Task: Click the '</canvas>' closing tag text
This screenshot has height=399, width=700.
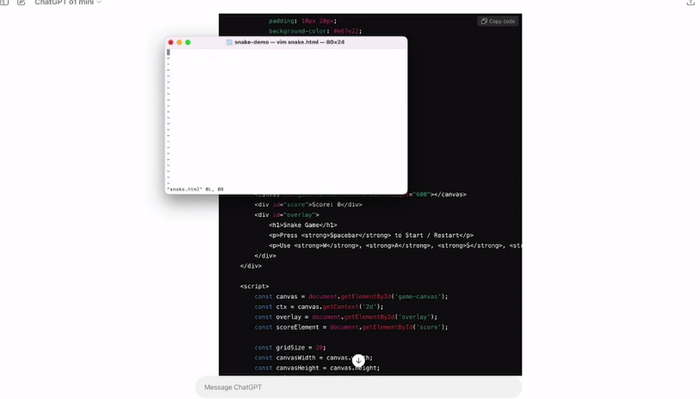Action: pyautogui.click(x=450, y=195)
